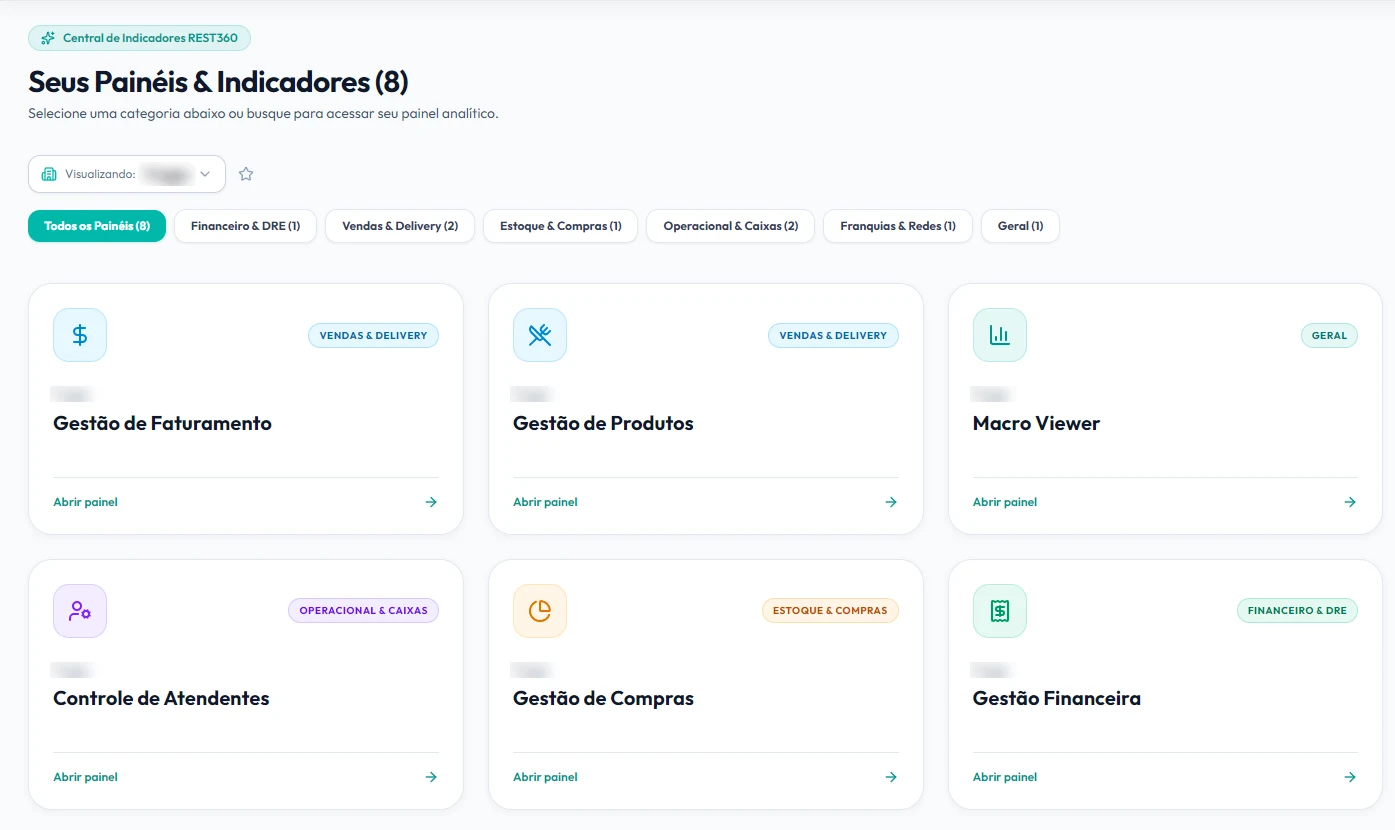Viewport: 1395px width, 830px height.
Task: Show the Estoque & Compras (1) category
Action: (x=560, y=226)
